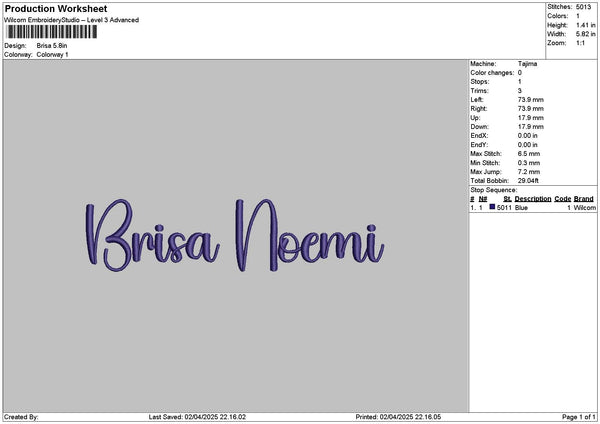600x424 pixels.
Task: Click the Colorway 1 value
Action: coord(52,54)
